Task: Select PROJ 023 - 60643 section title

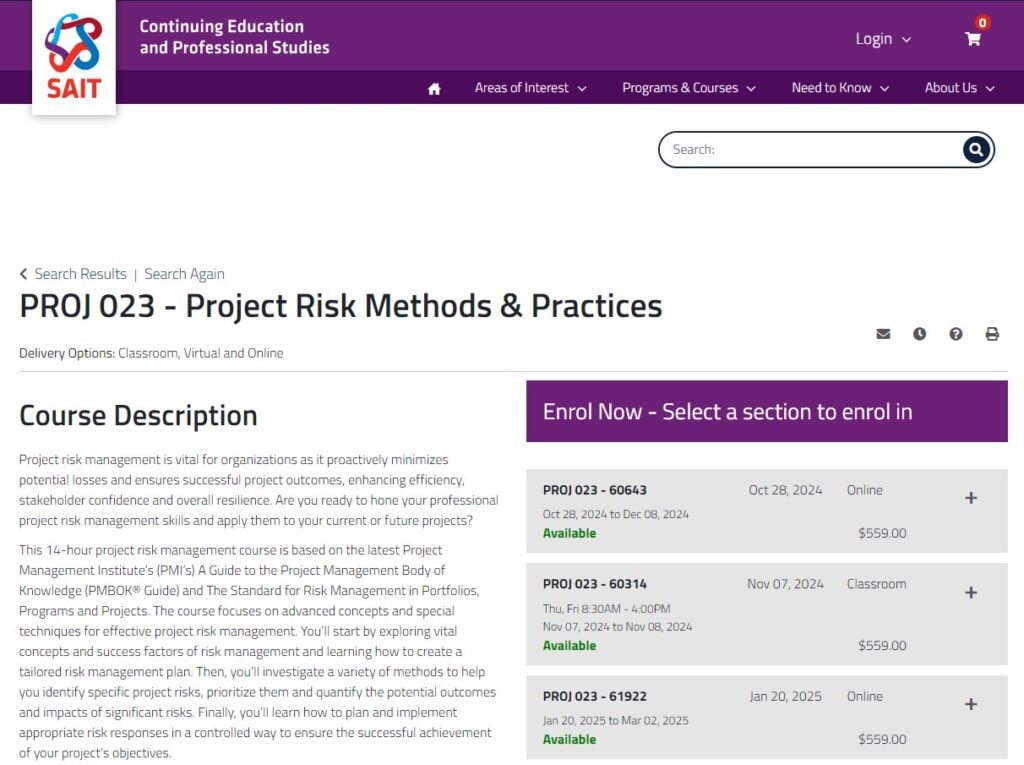Action: 594,490
